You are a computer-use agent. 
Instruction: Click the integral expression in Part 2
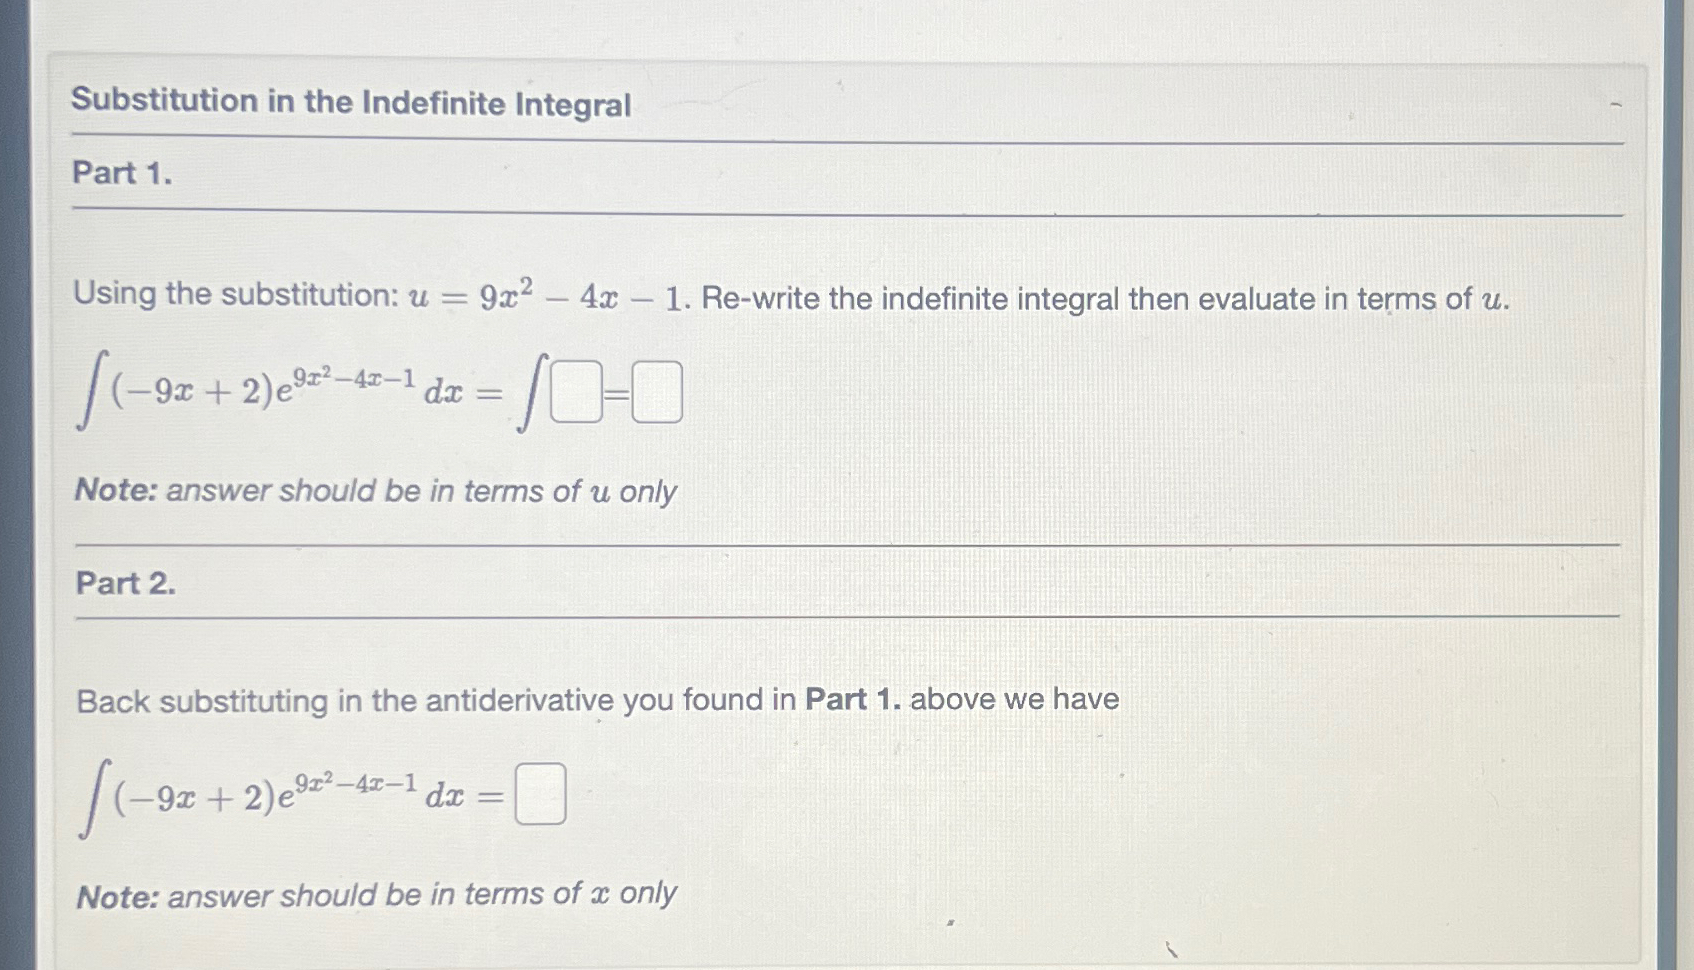[270, 793]
